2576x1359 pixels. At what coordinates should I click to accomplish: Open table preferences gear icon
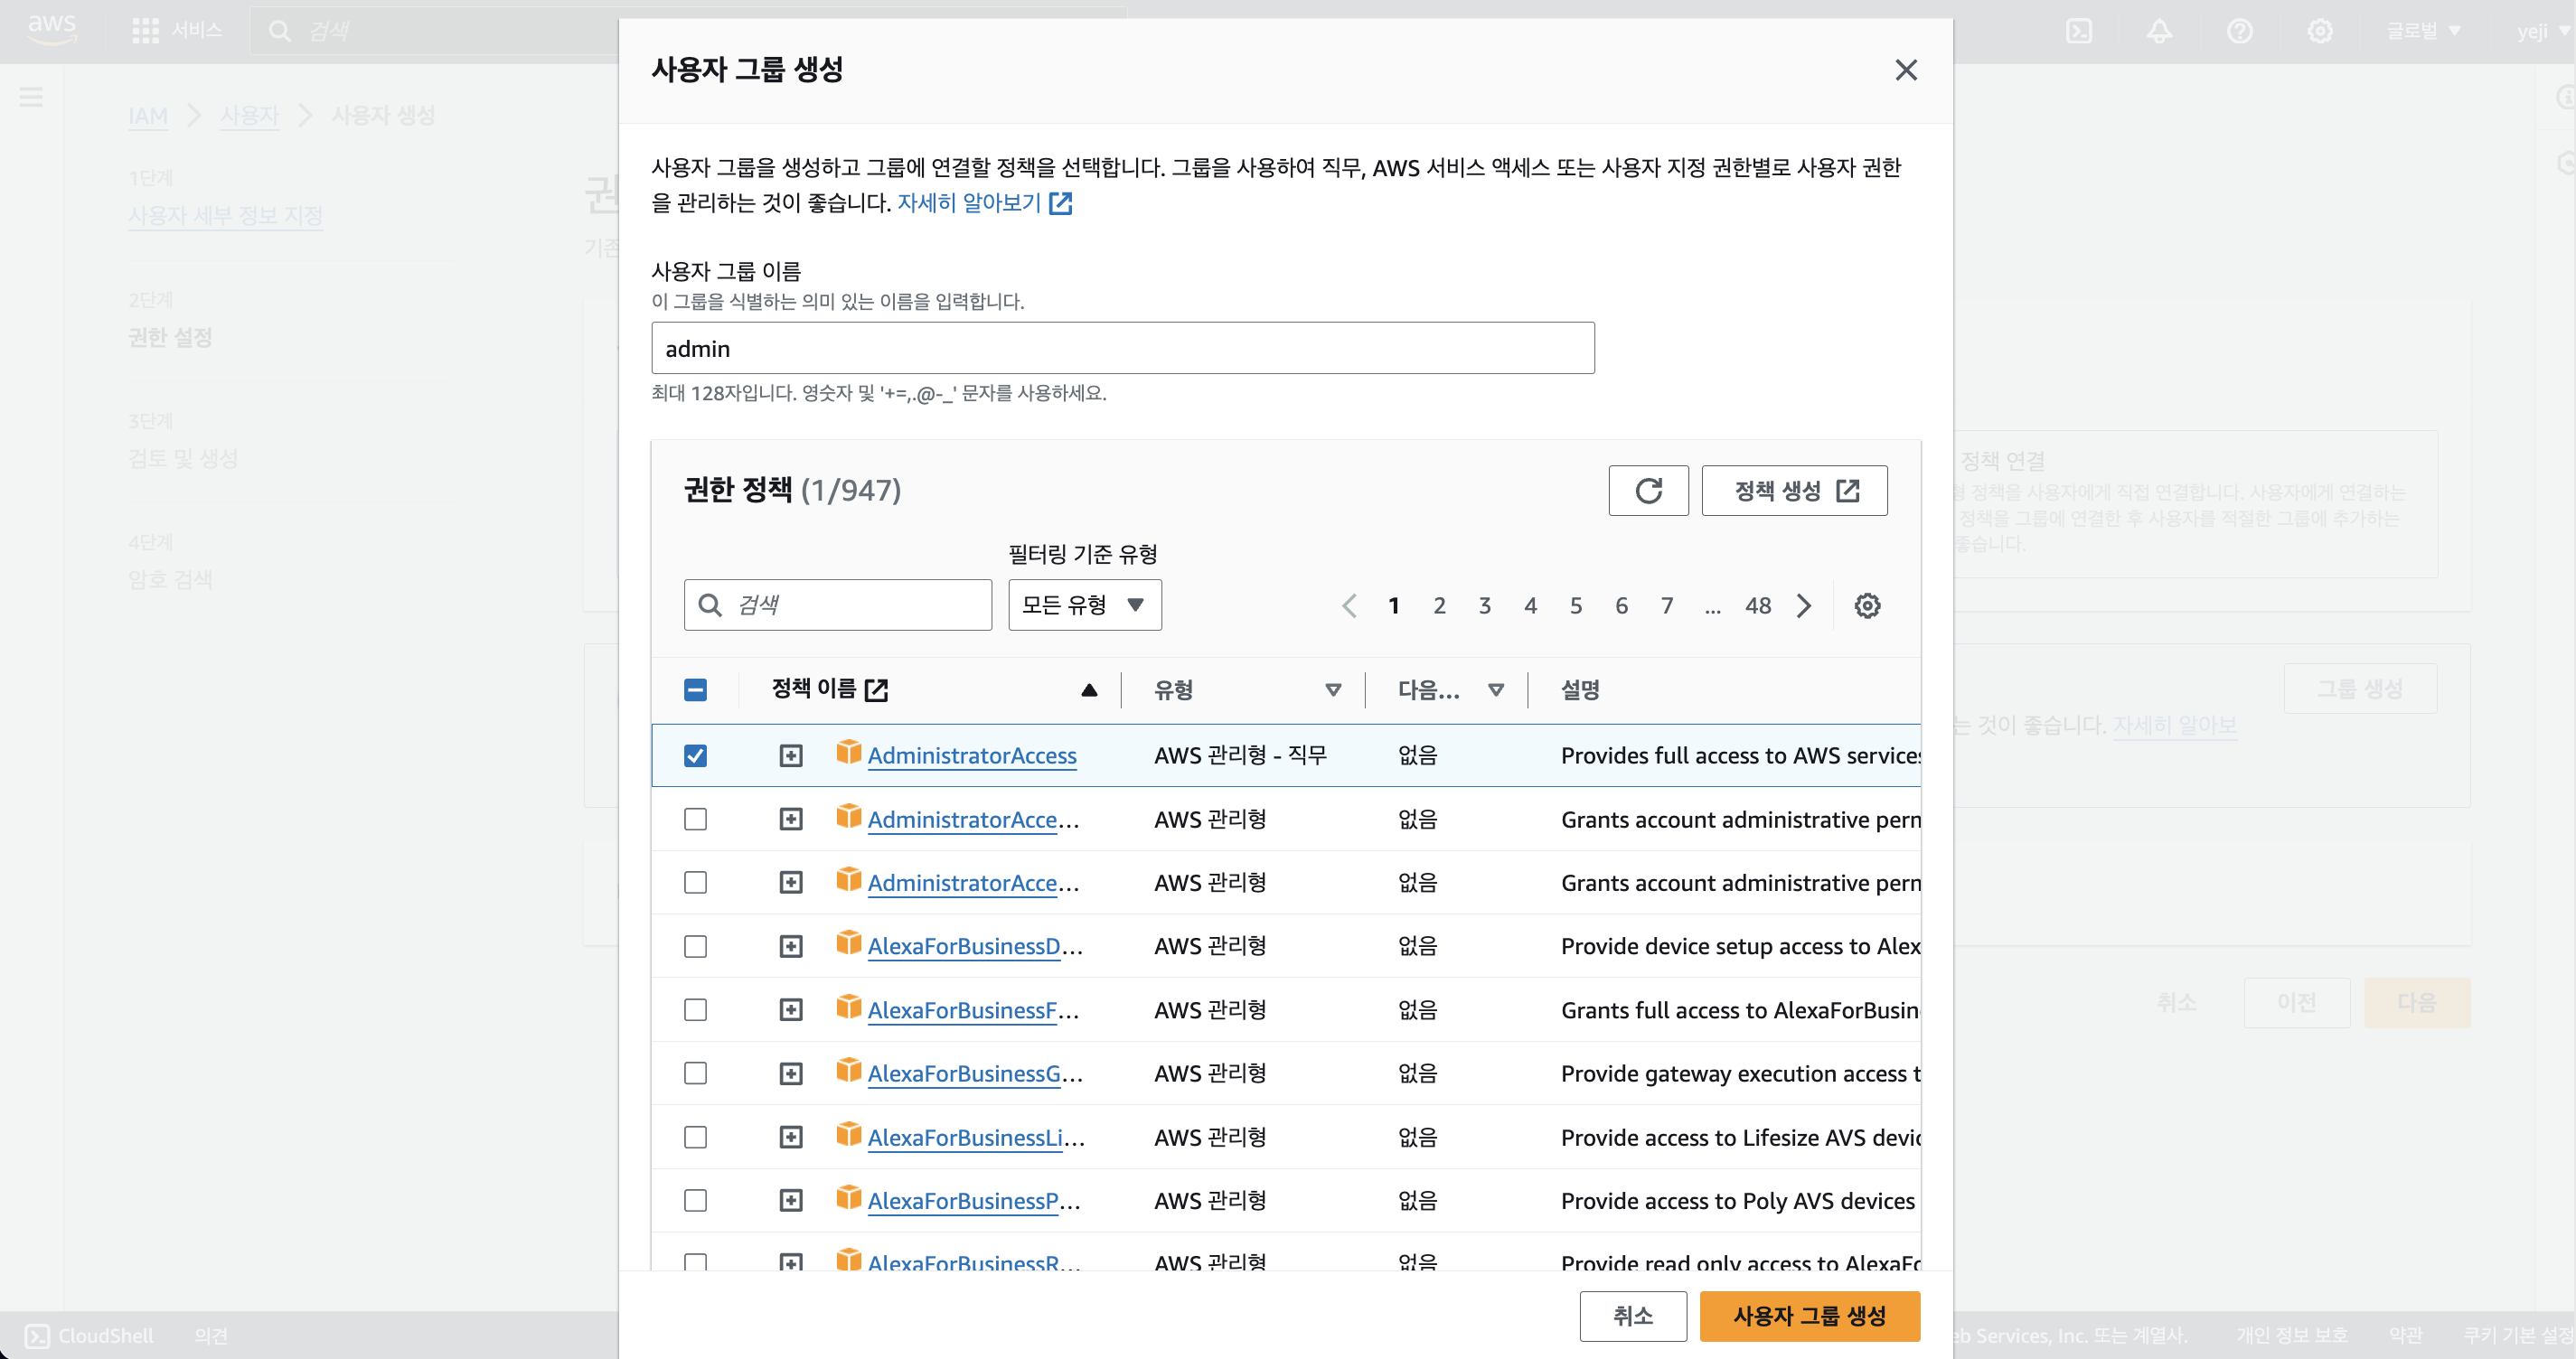point(1866,605)
